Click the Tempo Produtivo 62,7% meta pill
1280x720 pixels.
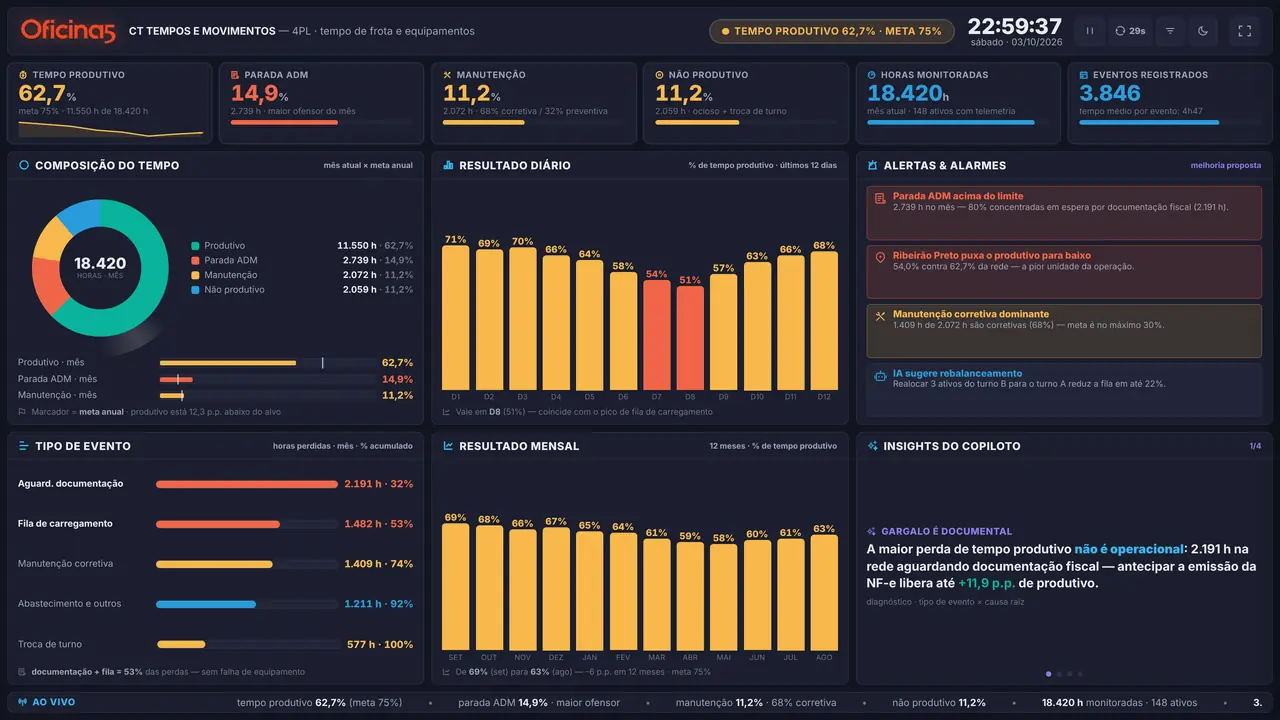[831, 31]
